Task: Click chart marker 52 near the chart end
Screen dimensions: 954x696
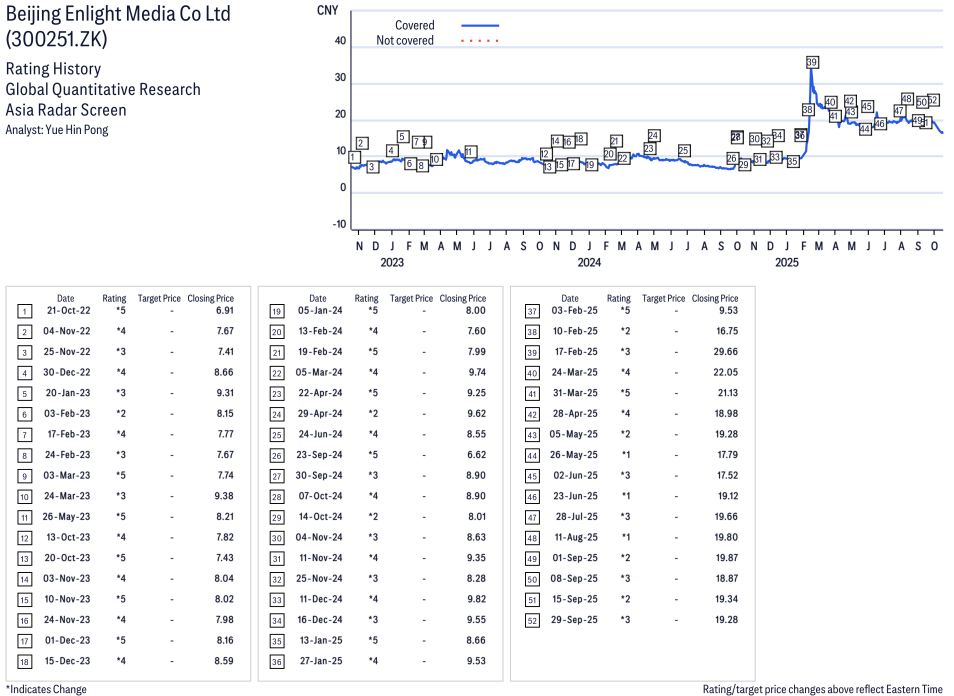Action: click(x=932, y=100)
